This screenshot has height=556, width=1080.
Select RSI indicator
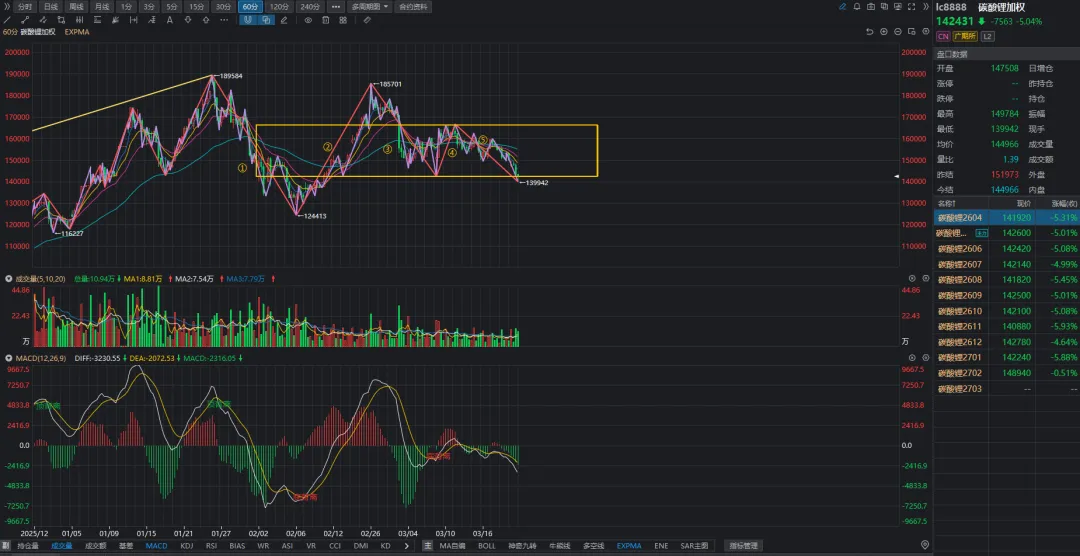coord(211,546)
